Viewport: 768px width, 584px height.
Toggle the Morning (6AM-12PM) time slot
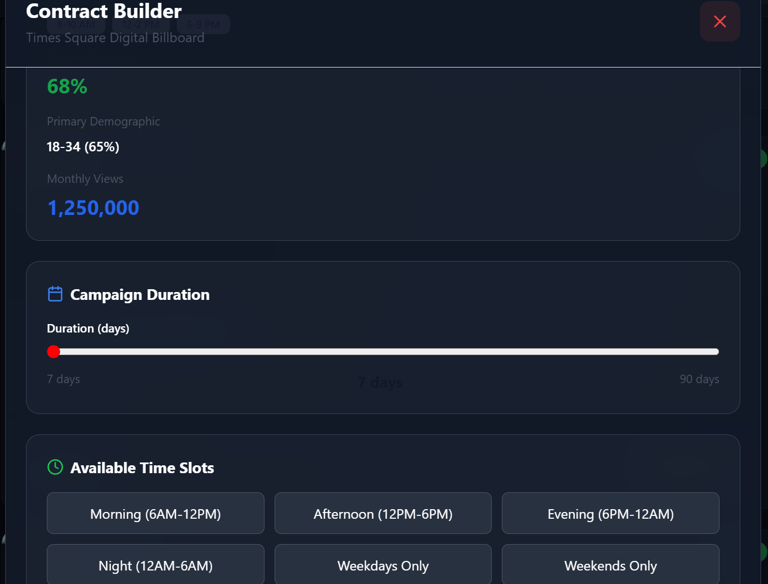155,514
